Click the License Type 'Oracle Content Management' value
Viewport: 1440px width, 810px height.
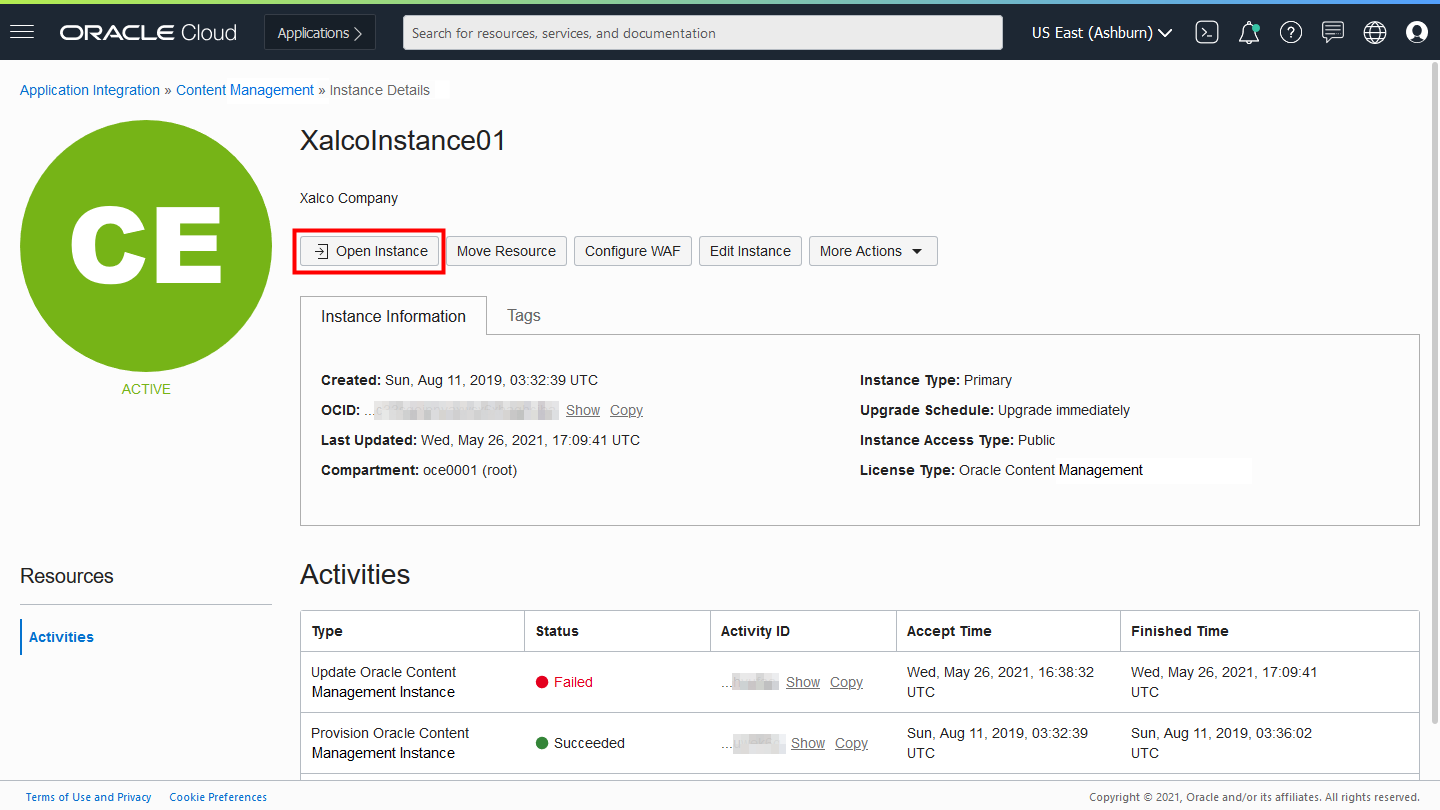click(x=1051, y=470)
